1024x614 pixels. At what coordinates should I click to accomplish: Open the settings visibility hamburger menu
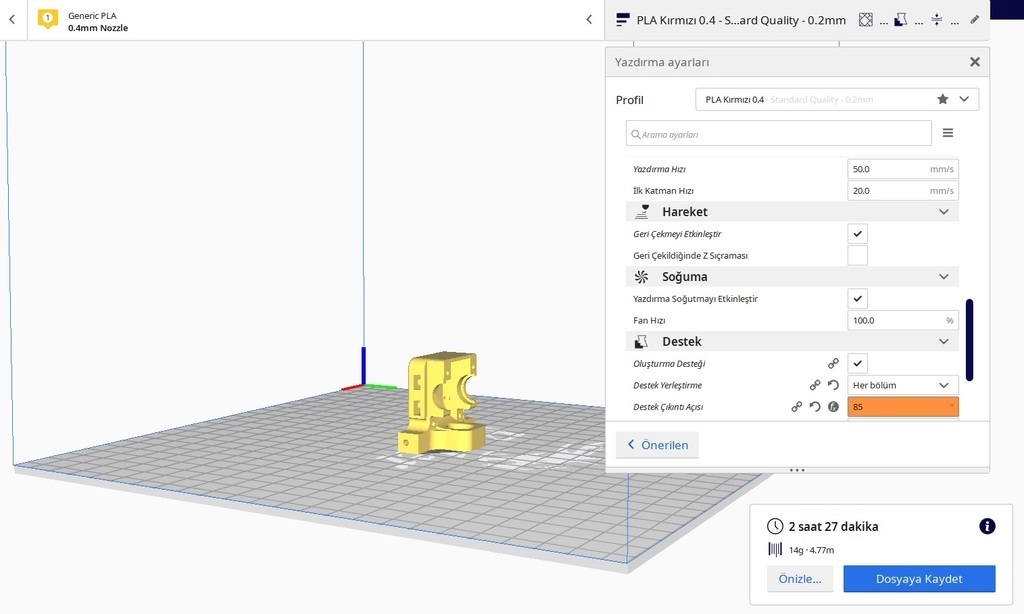coord(948,132)
